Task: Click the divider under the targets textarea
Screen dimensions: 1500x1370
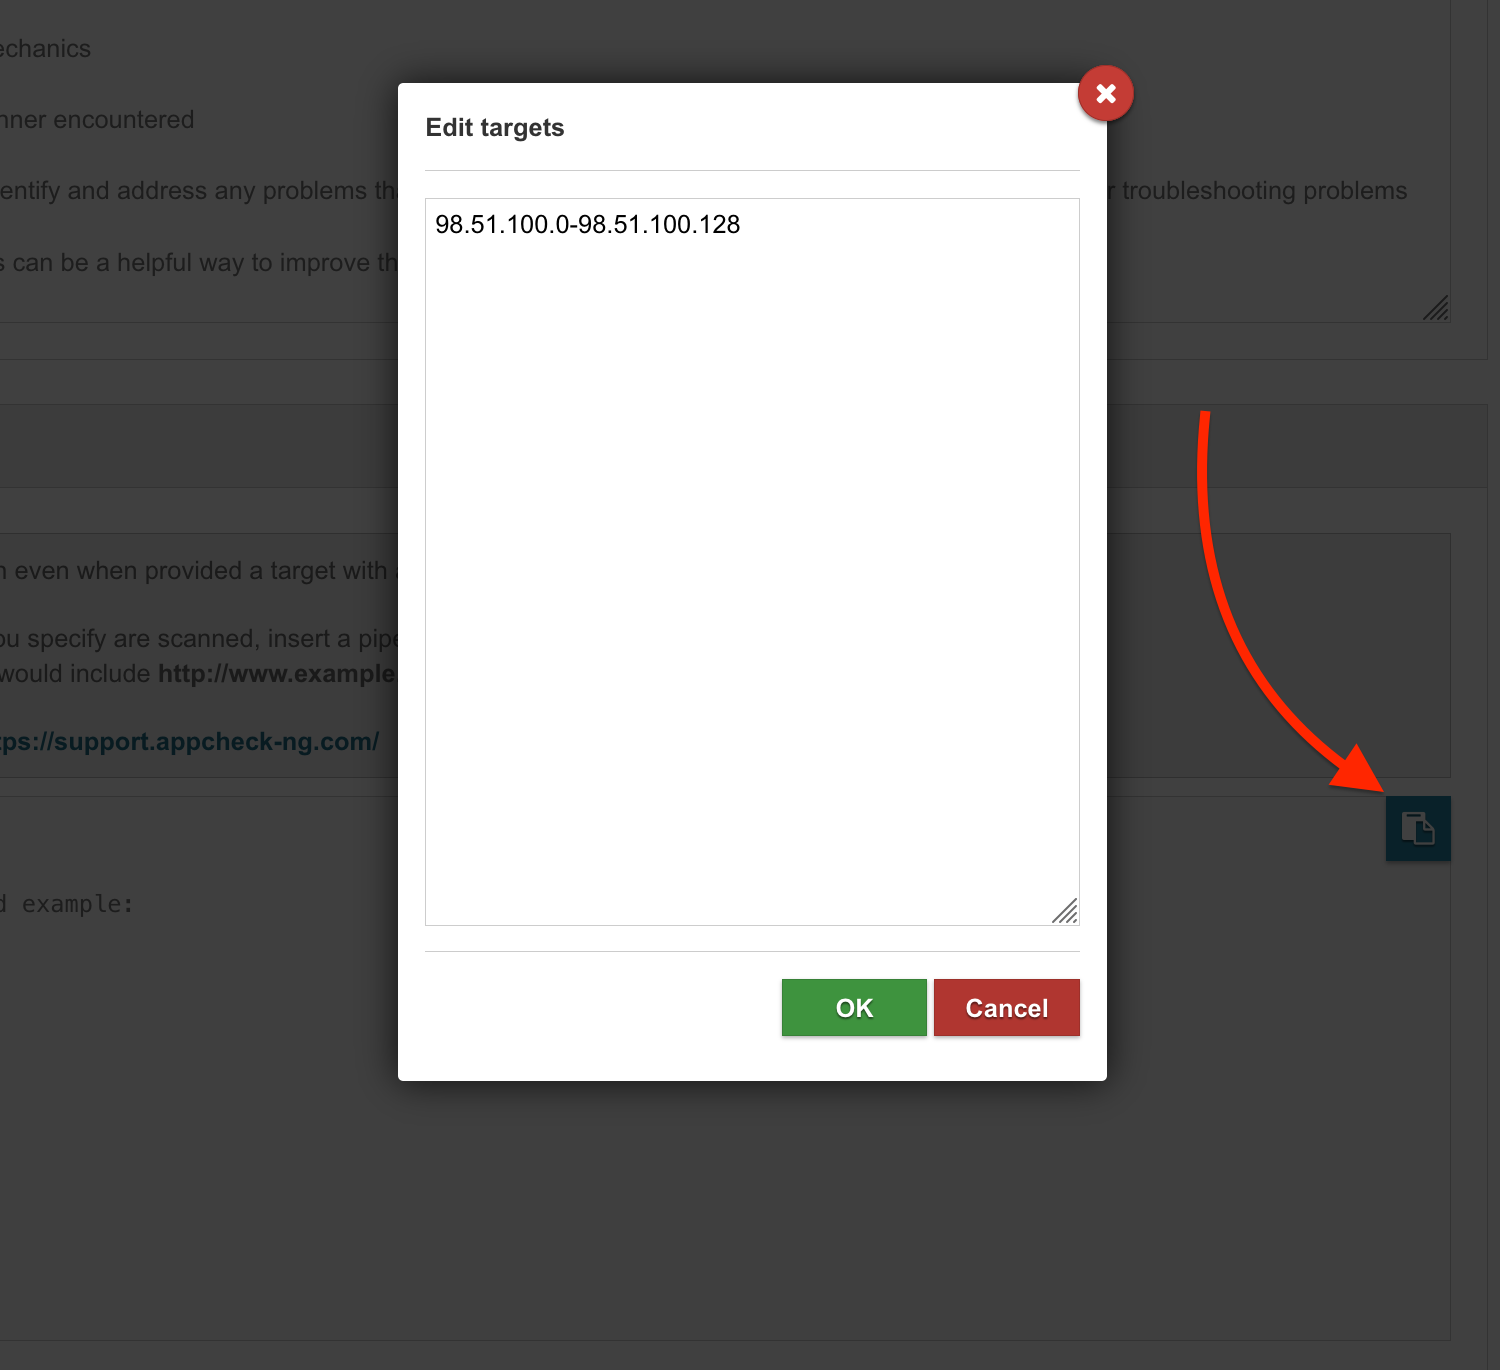Action: click(752, 950)
